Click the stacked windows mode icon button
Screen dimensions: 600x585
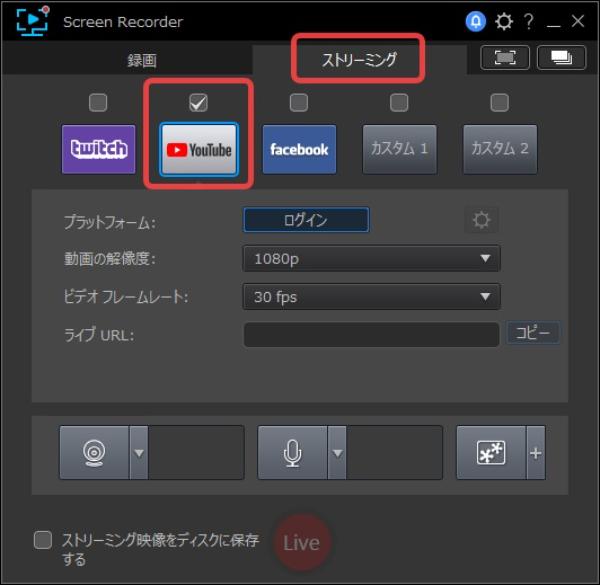click(x=561, y=58)
